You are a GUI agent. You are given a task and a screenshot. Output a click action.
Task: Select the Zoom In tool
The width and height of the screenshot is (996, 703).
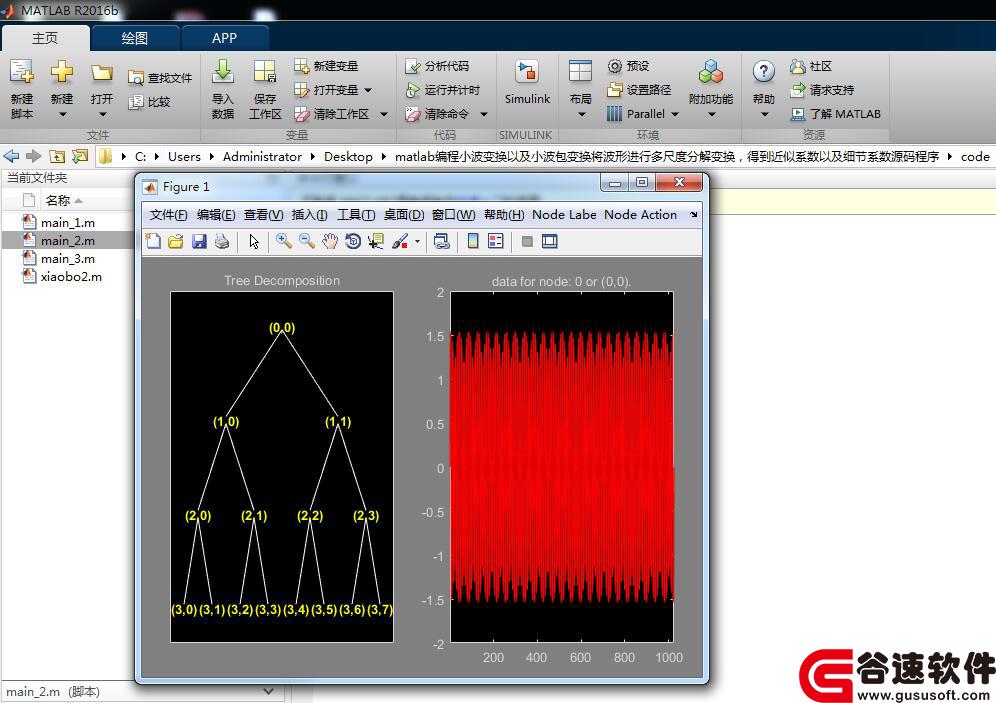(x=283, y=241)
